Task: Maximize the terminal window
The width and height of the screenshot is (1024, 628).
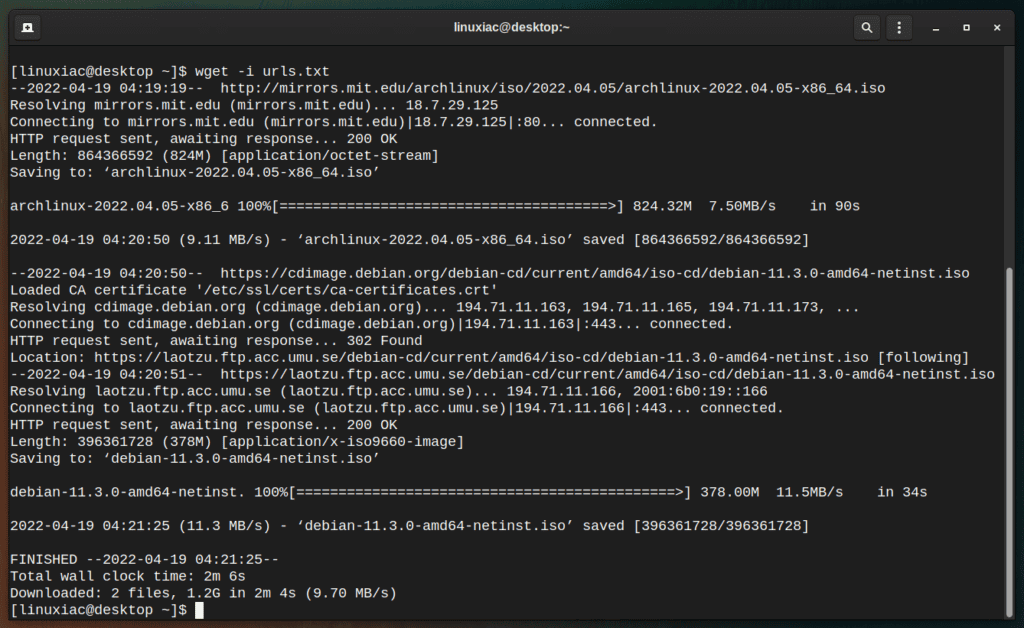Action: [x=967, y=27]
